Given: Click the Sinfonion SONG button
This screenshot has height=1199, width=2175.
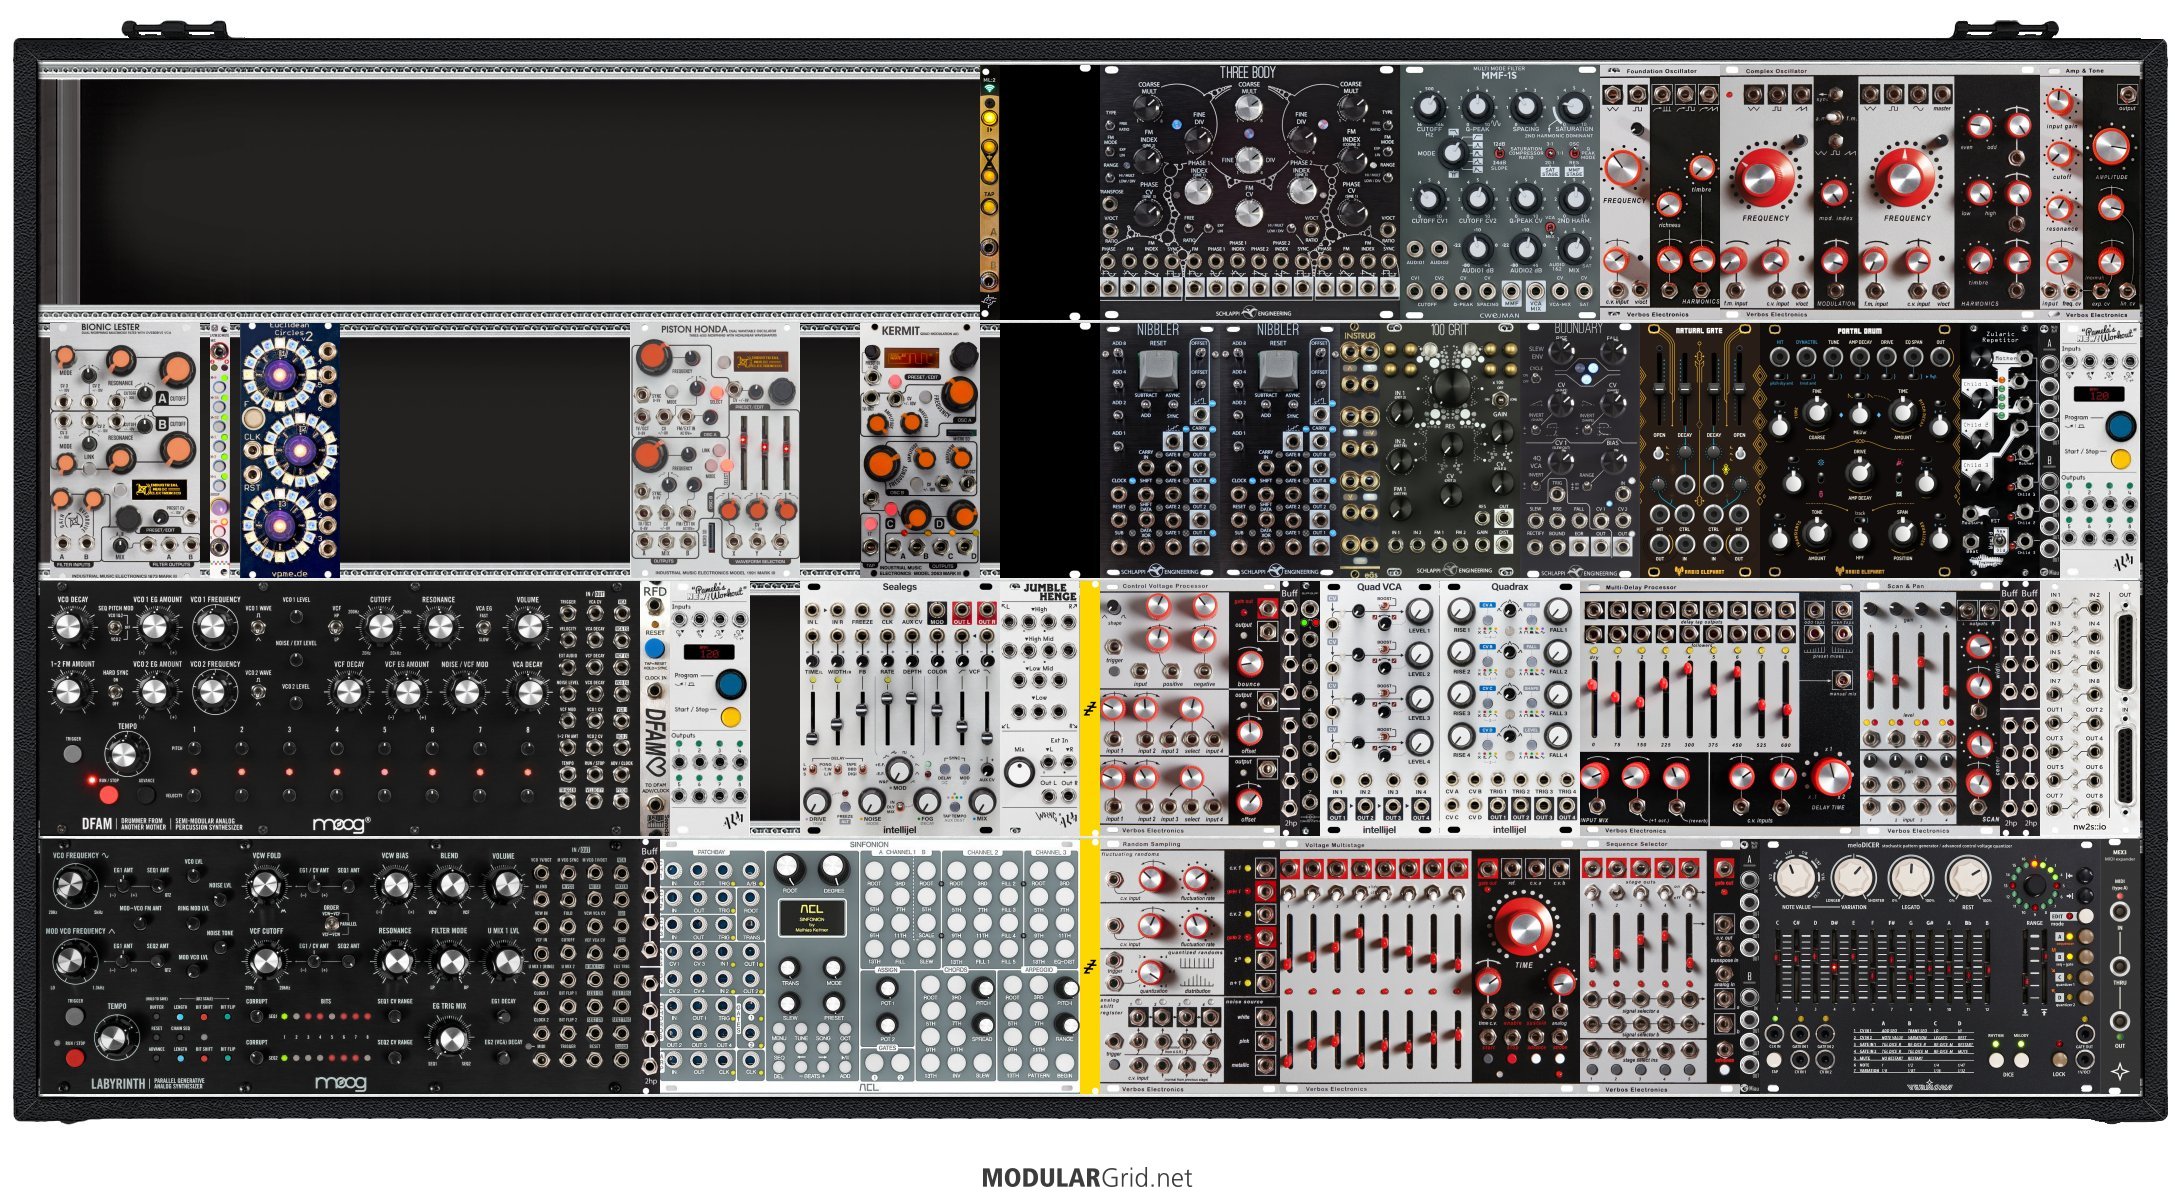Looking at the screenshot, I should 823,1029.
